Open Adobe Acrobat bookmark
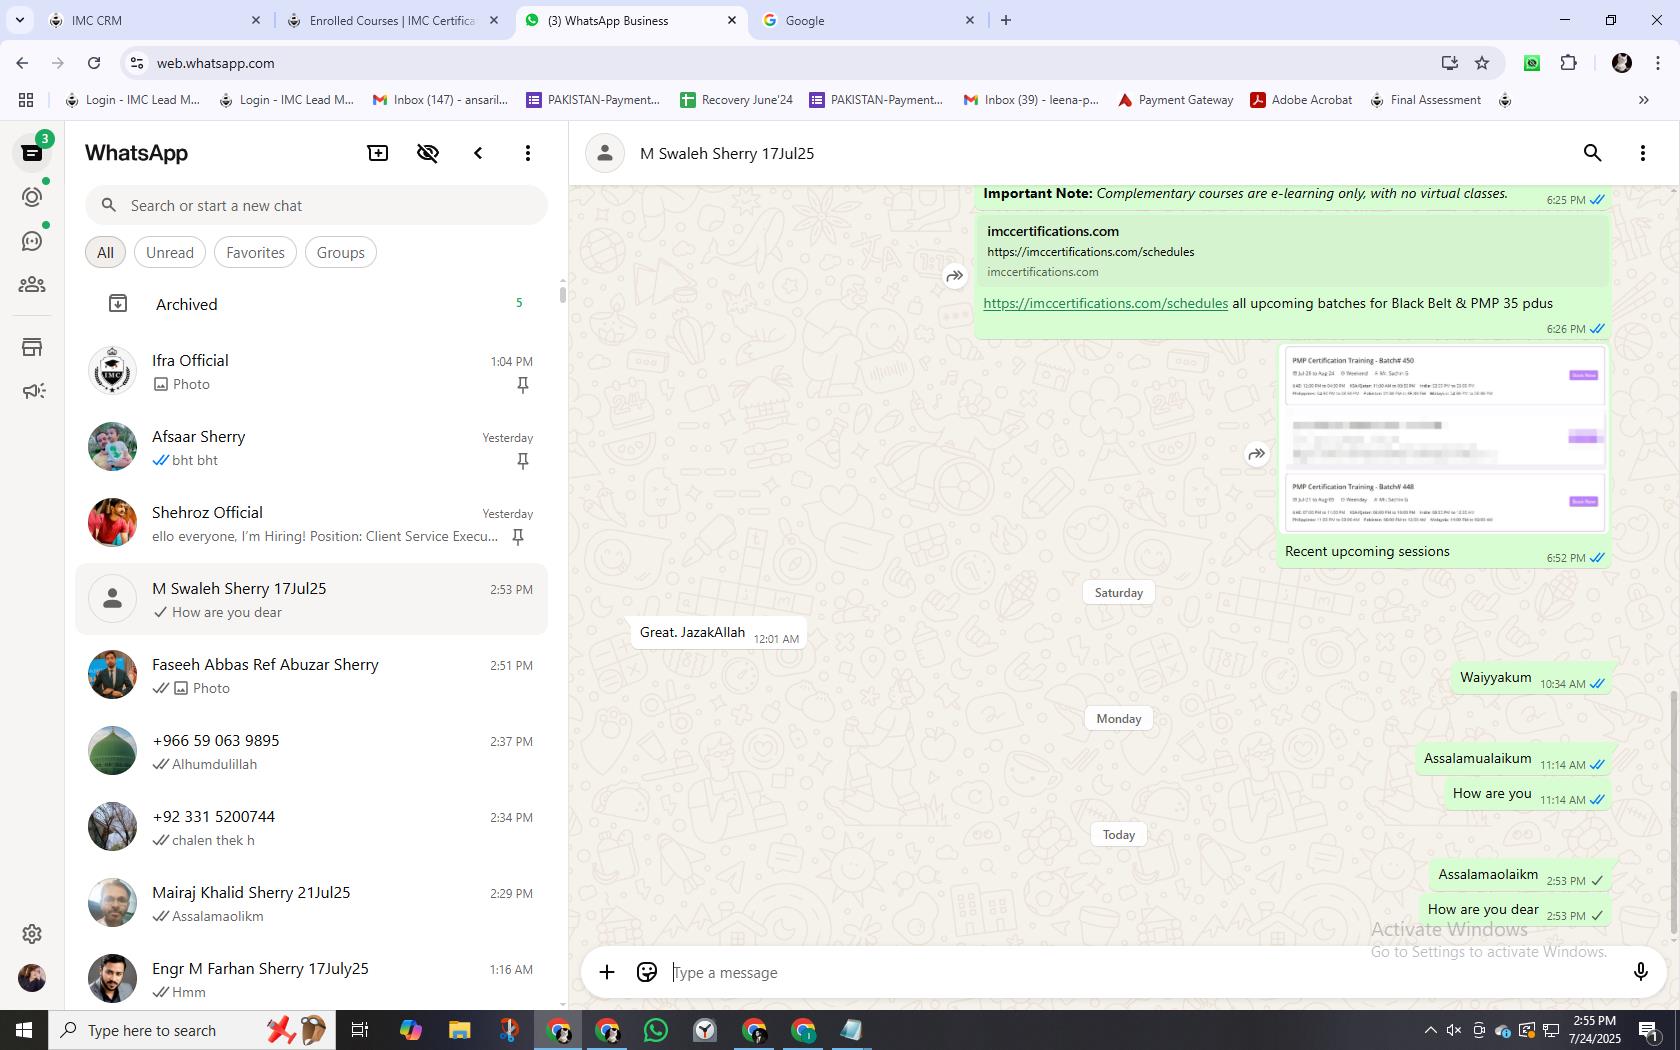The image size is (1680, 1050). click(1301, 100)
